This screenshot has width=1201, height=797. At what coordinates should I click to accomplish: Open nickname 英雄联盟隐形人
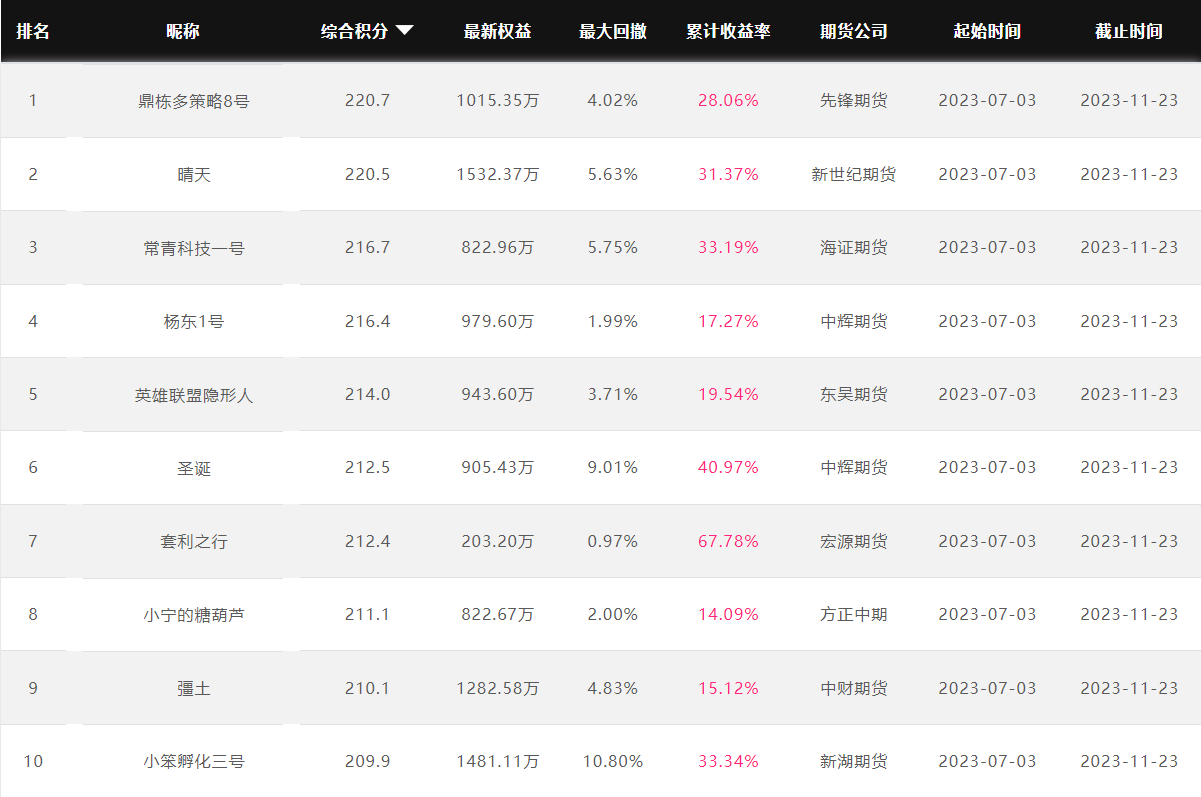click(x=194, y=395)
